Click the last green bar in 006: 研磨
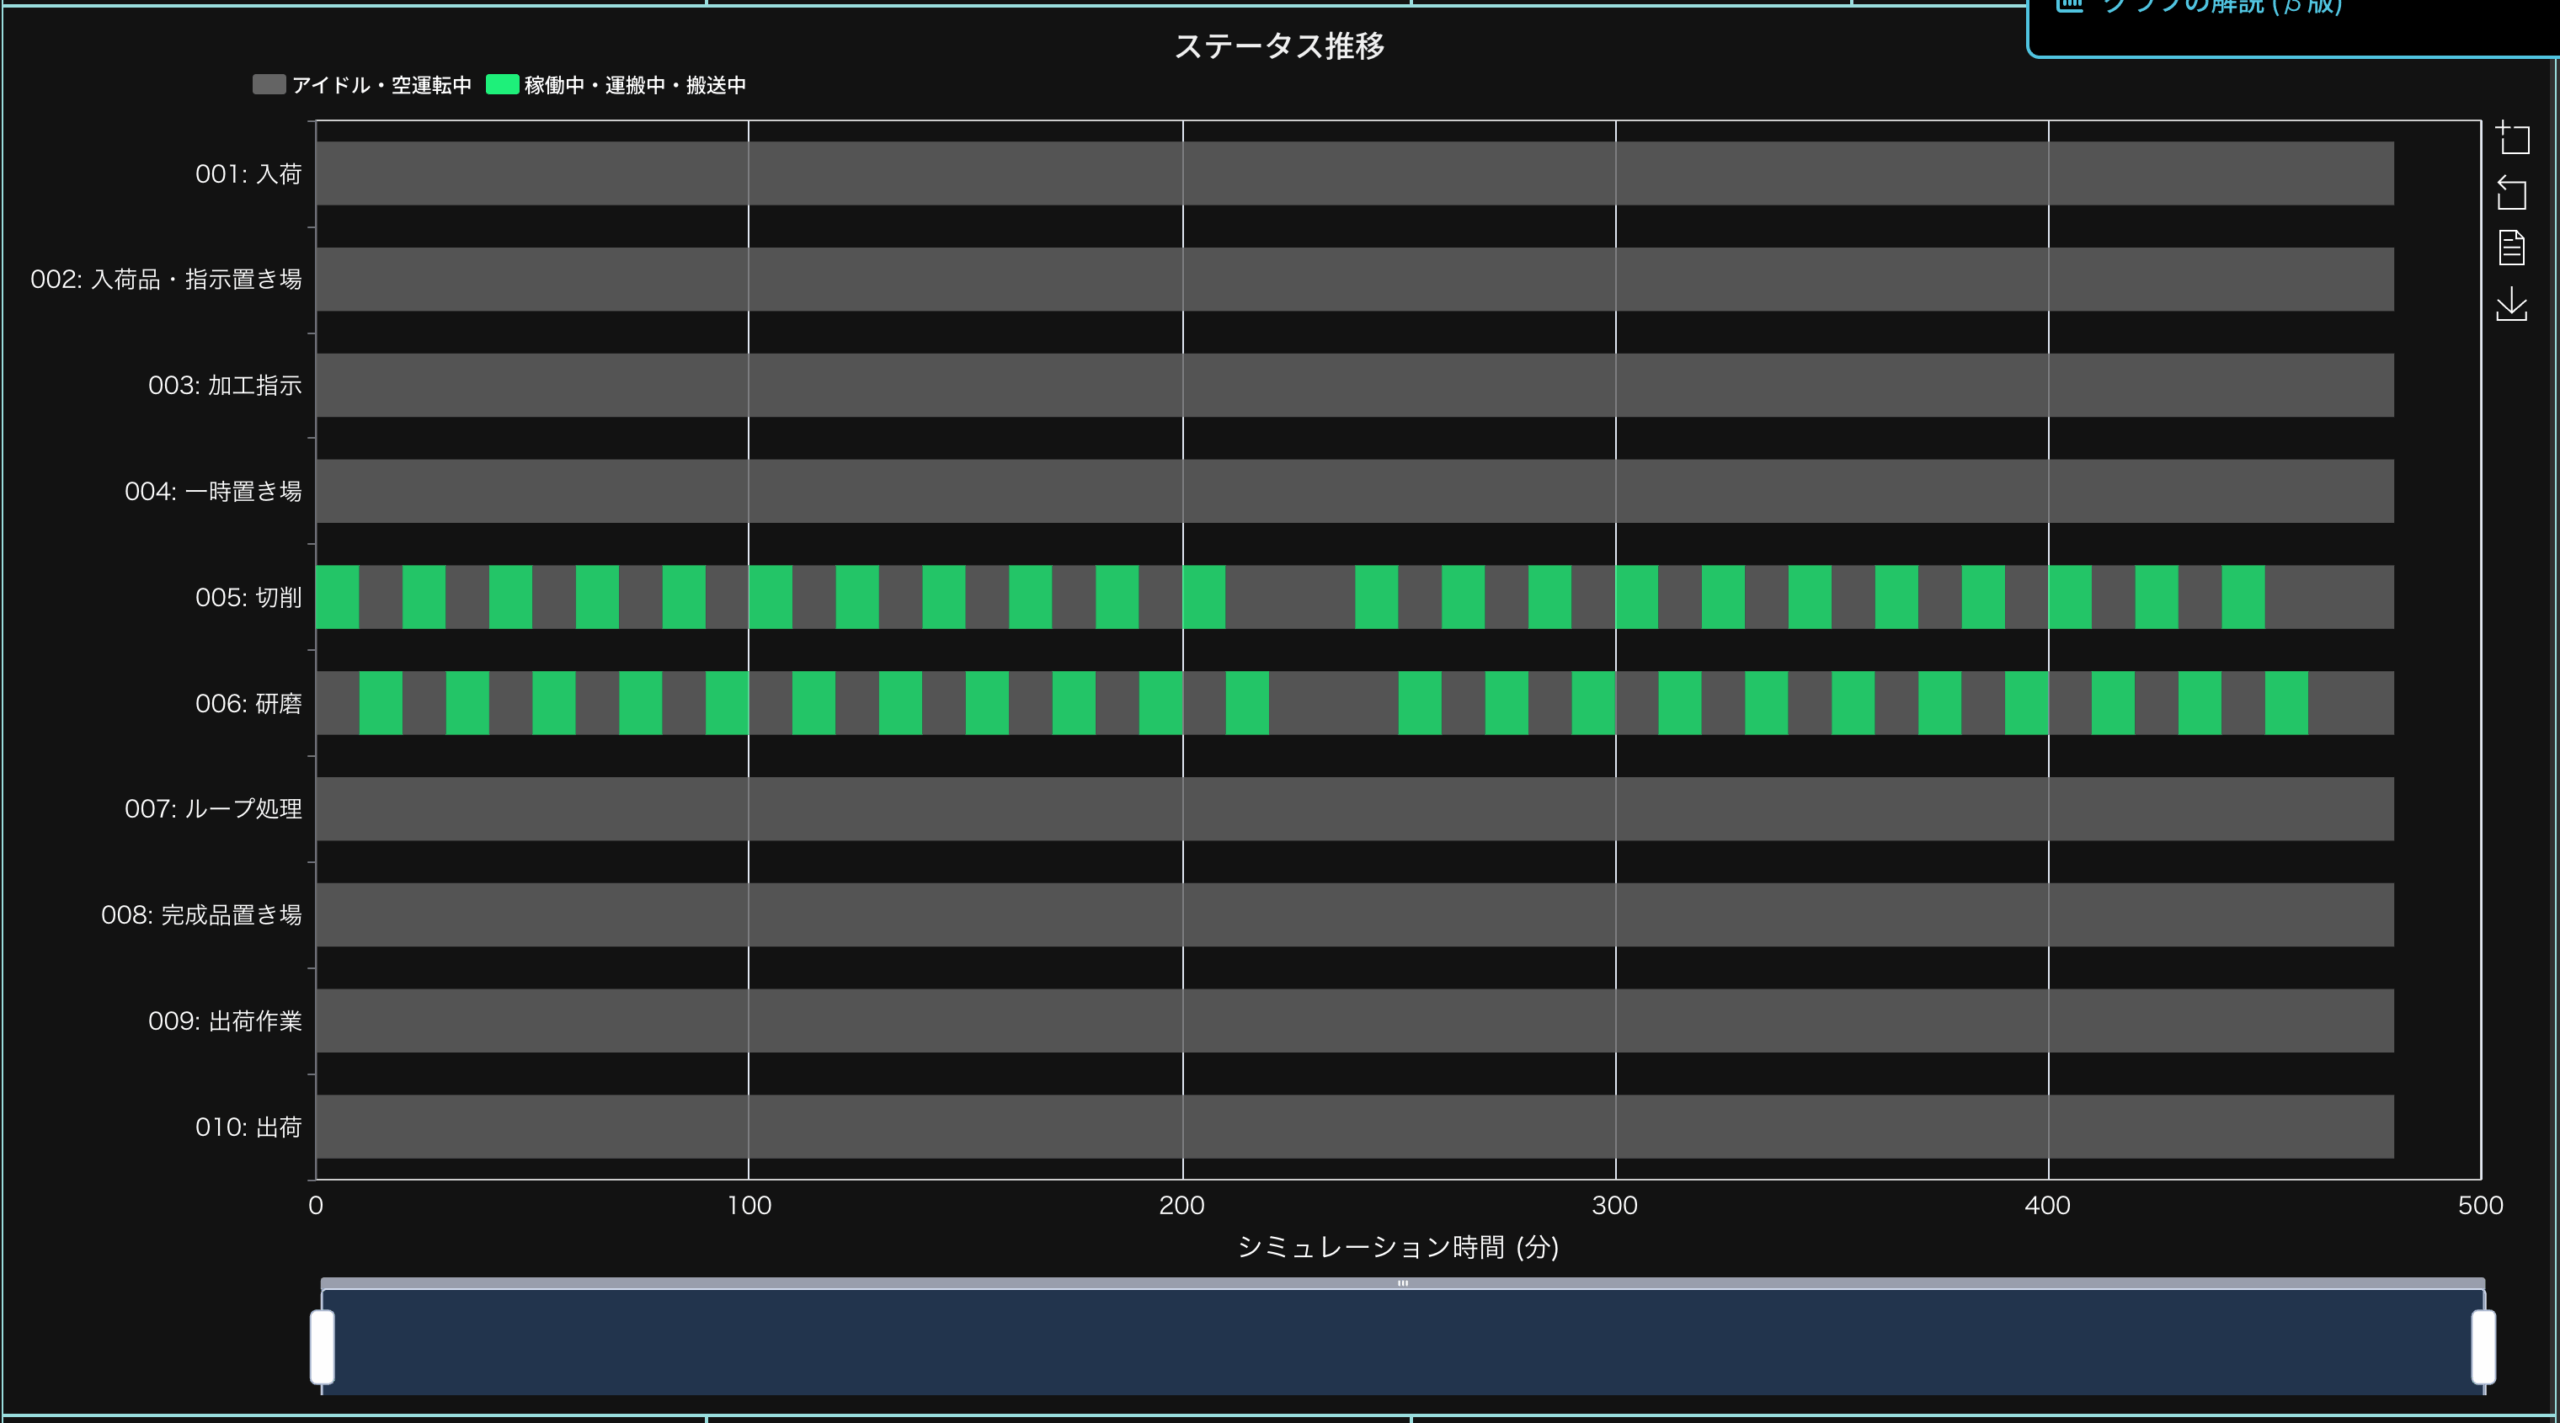 (x=2286, y=703)
